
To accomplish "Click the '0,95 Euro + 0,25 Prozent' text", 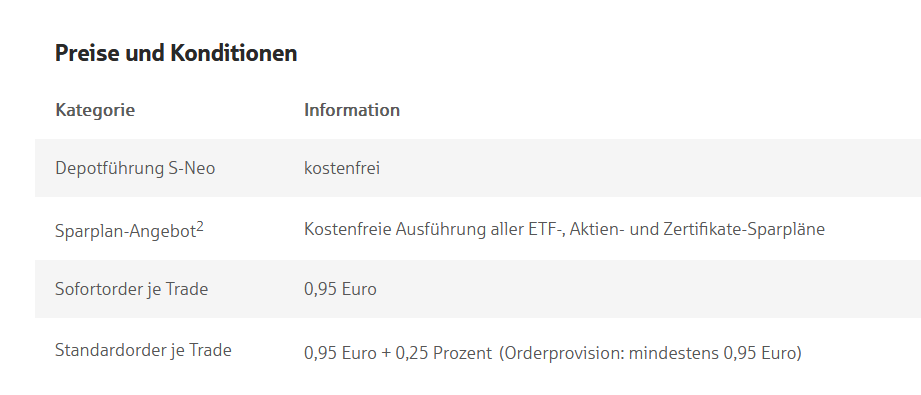I will point(398,353).
